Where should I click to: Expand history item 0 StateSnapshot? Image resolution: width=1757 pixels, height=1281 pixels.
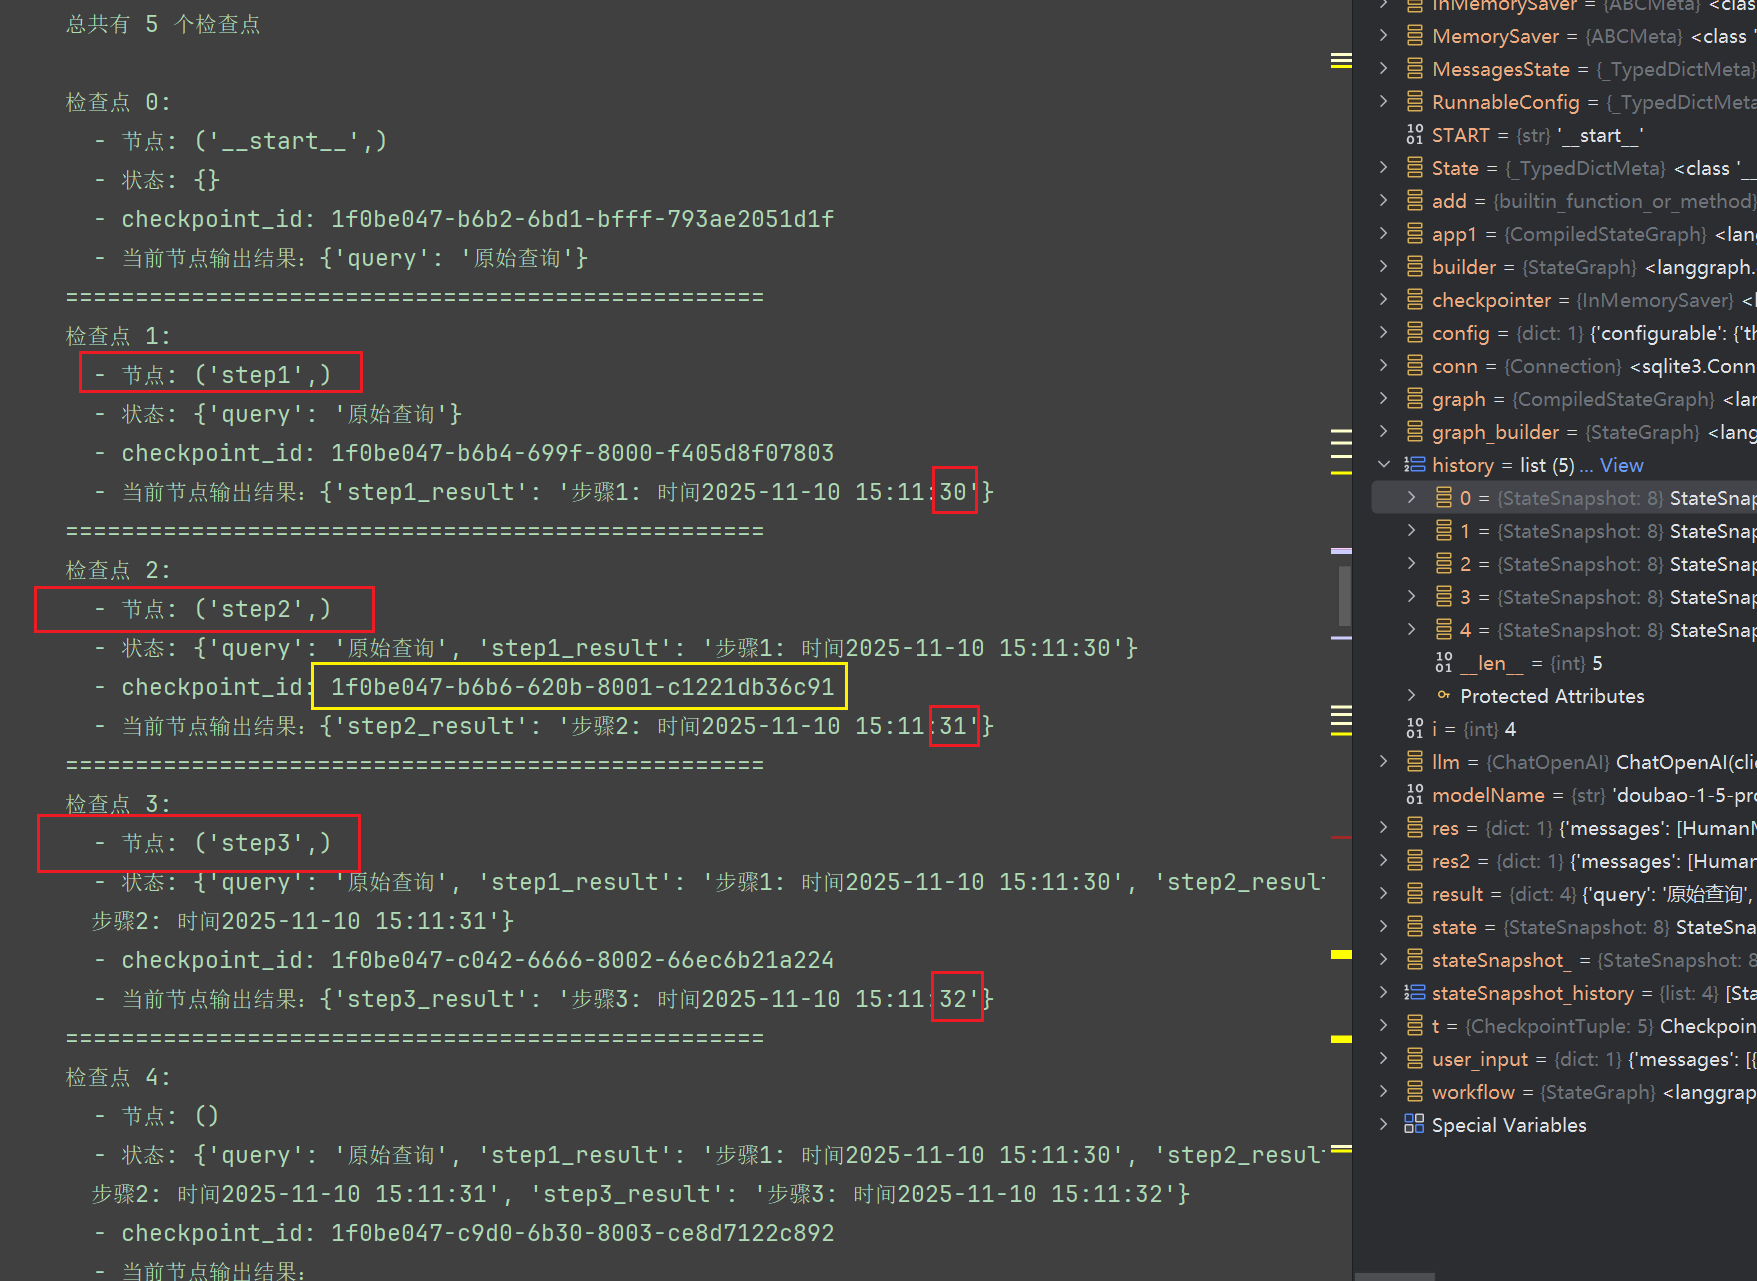point(1411,498)
